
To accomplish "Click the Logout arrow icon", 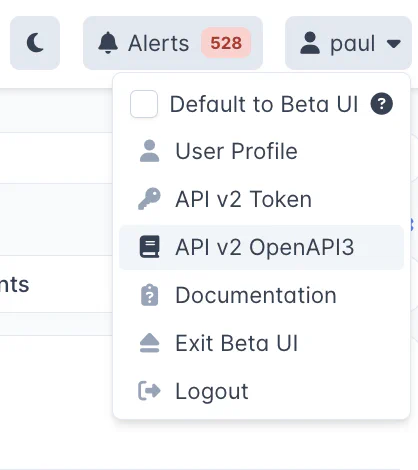I will [149, 391].
